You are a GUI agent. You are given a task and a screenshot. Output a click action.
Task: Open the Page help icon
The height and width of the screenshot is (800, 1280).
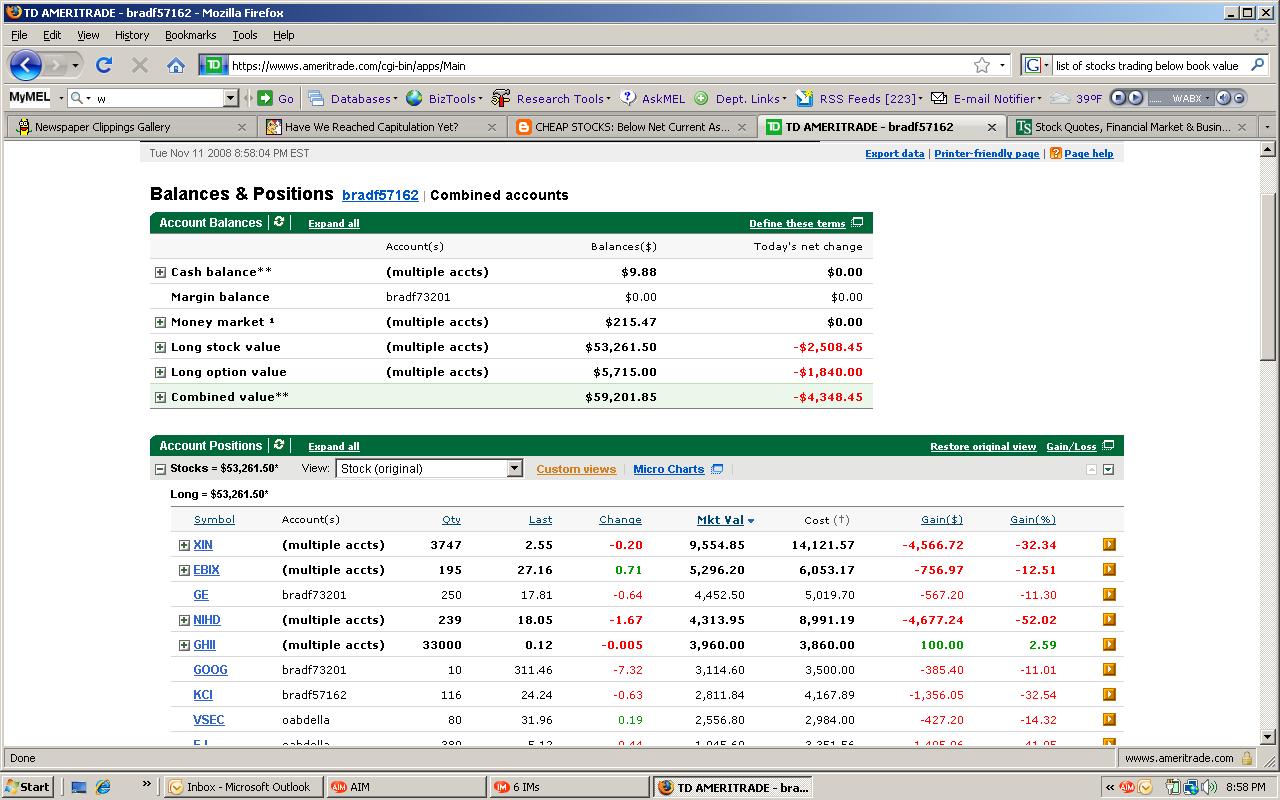coord(1056,154)
